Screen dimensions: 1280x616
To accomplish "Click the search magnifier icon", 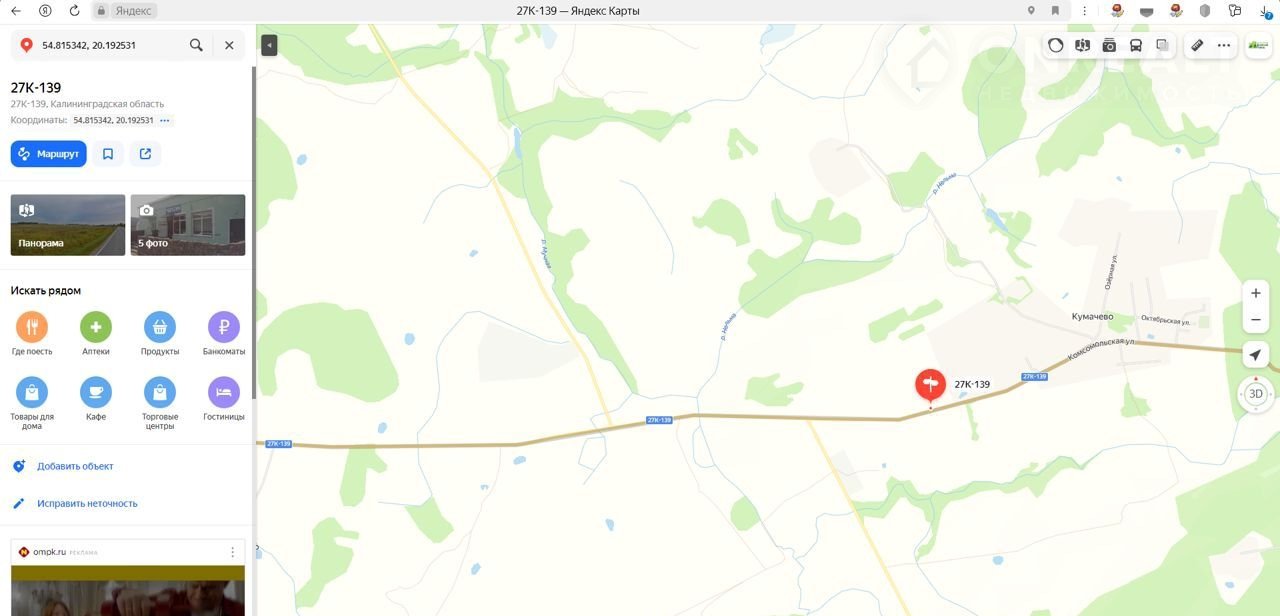I will [x=196, y=45].
